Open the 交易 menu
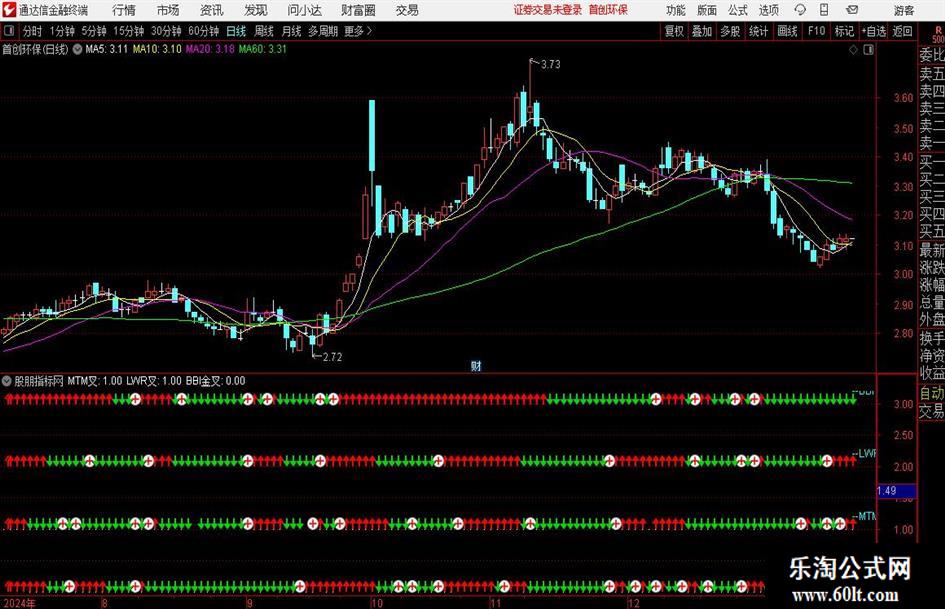 (407, 10)
